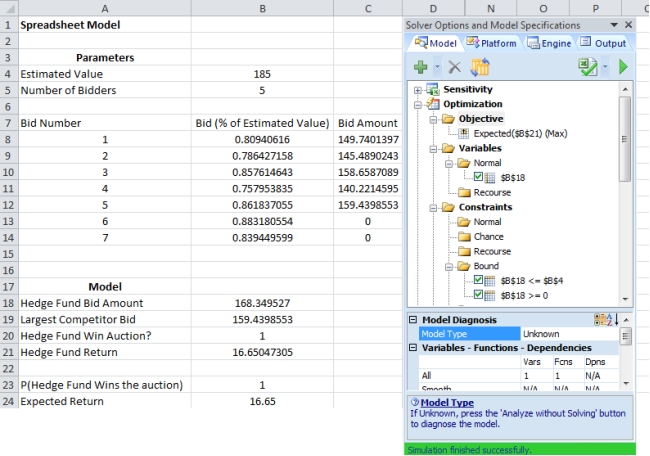Select row header 21
650x456 pixels.
click(x=9, y=352)
